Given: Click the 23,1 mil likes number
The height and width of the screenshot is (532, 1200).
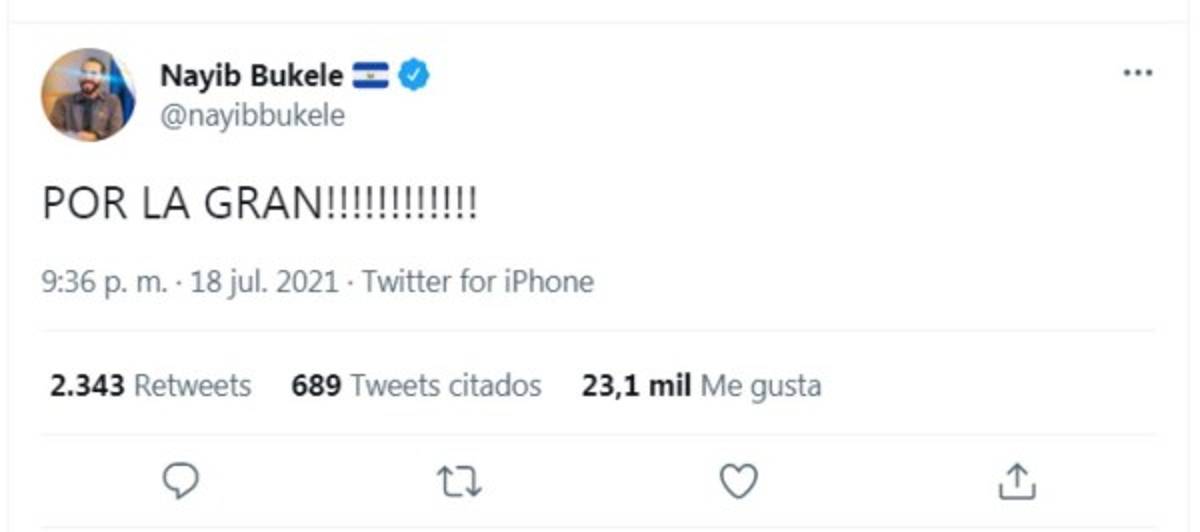Looking at the screenshot, I should pos(636,386).
